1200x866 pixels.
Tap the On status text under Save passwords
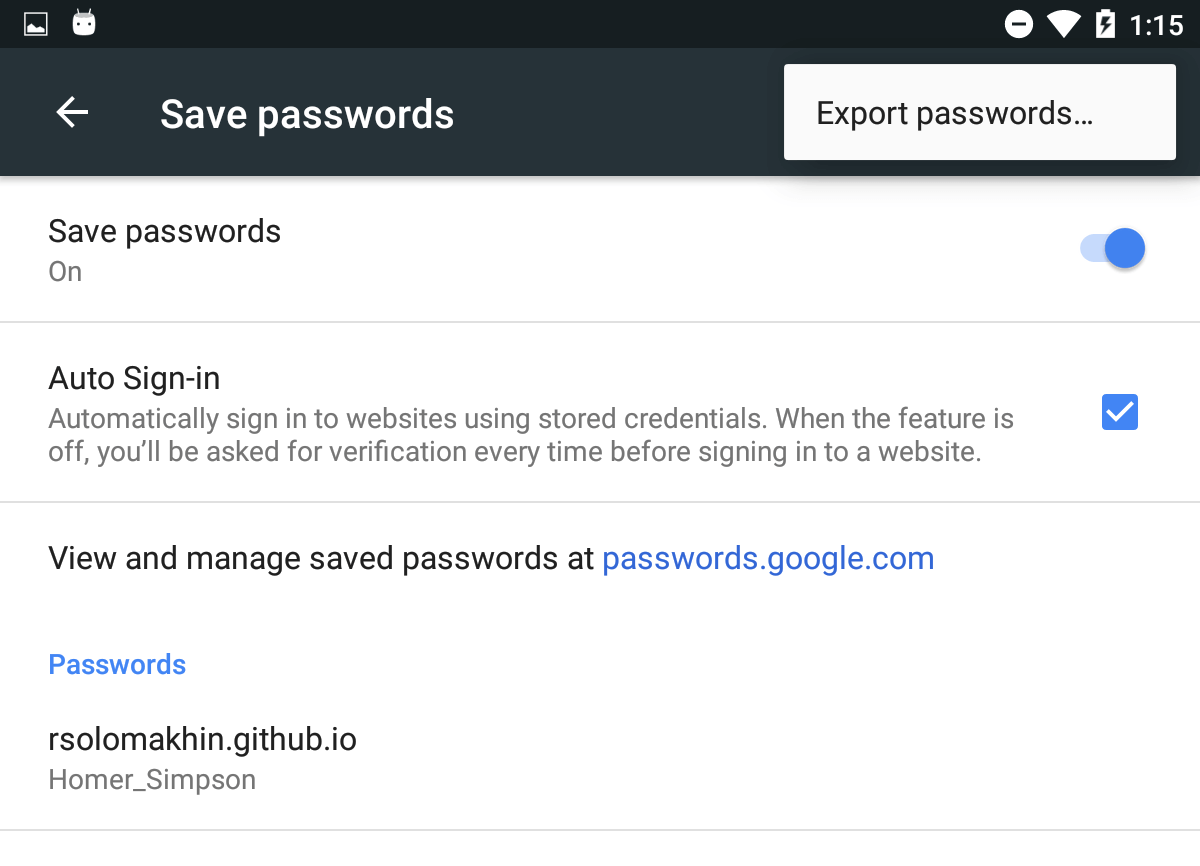(65, 272)
